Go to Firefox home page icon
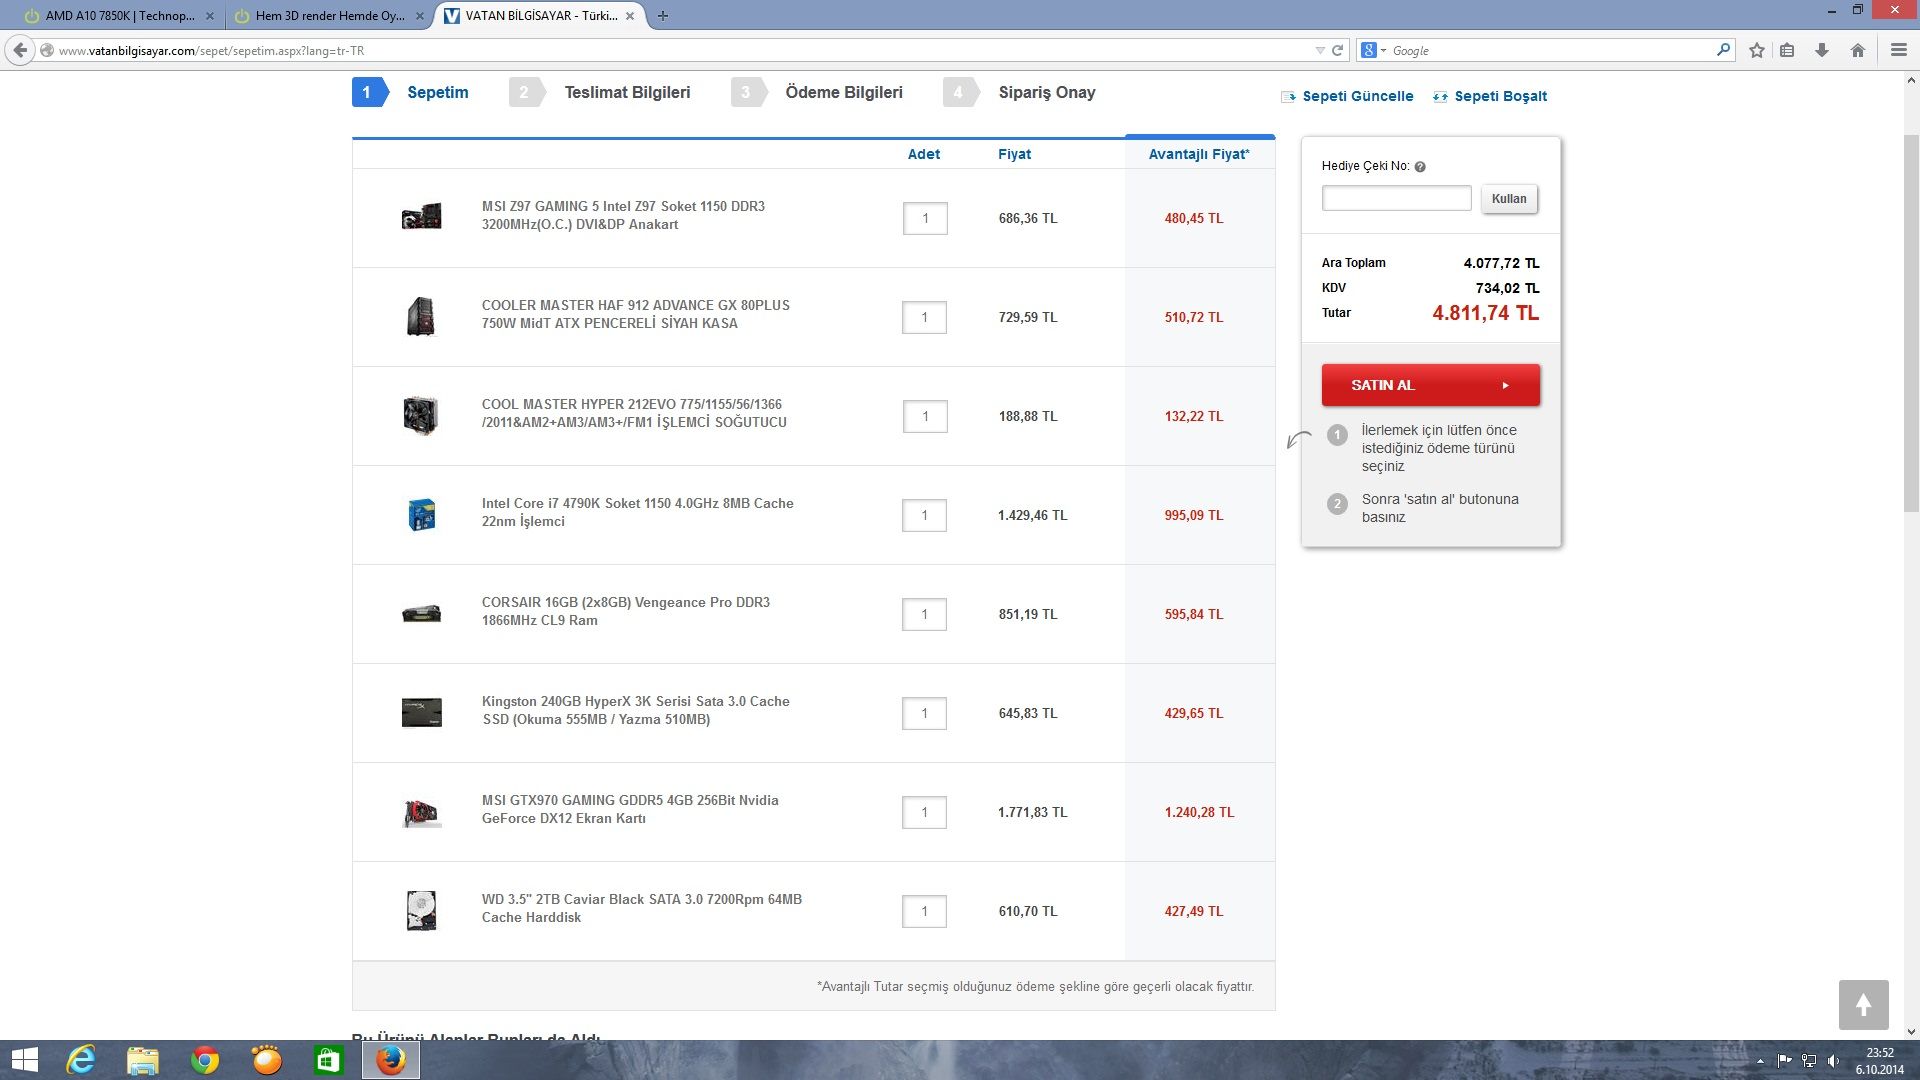 [1857, 50]
